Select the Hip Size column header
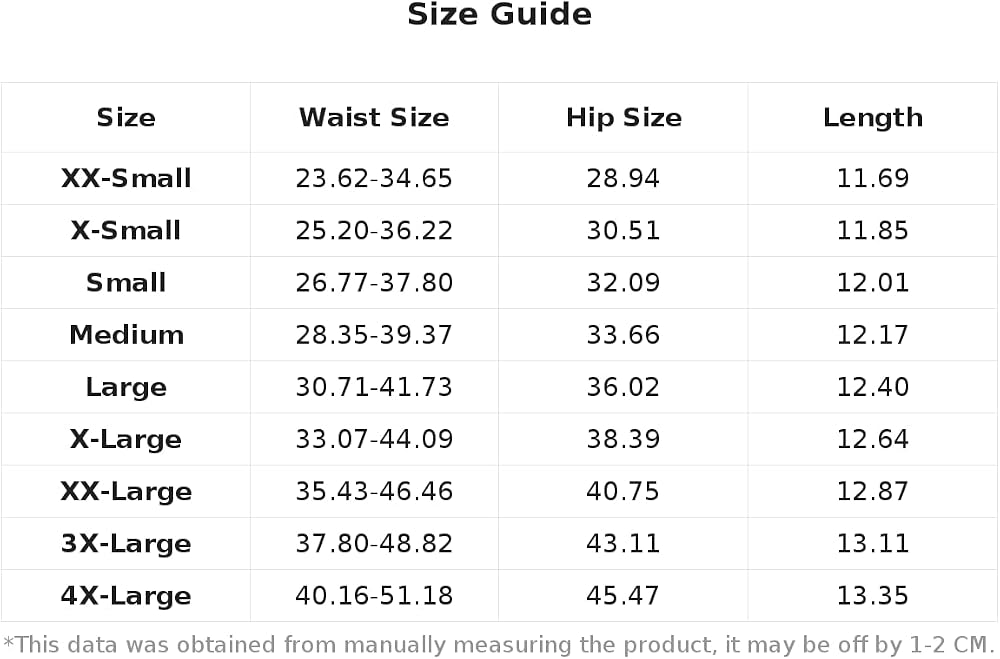Viewport: 1000px width, 659px height. [x=624, y=118]
